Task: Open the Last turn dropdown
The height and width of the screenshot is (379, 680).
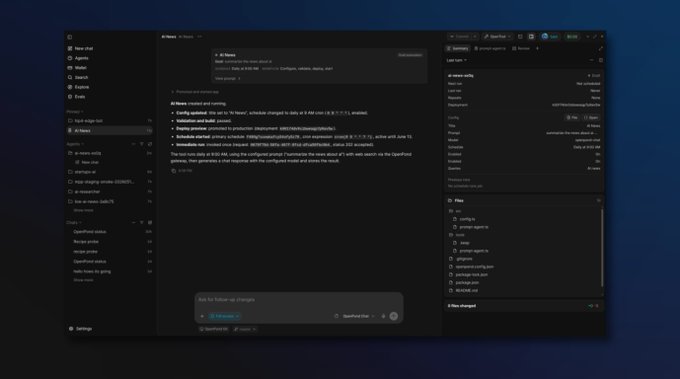Action: click(x=457, y=60)
